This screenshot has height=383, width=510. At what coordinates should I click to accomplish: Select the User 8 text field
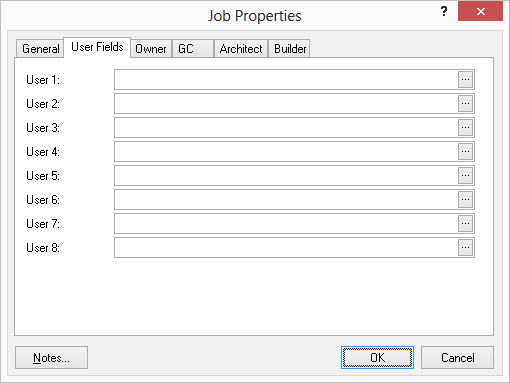pyautogui.click(x=286, y=248)
